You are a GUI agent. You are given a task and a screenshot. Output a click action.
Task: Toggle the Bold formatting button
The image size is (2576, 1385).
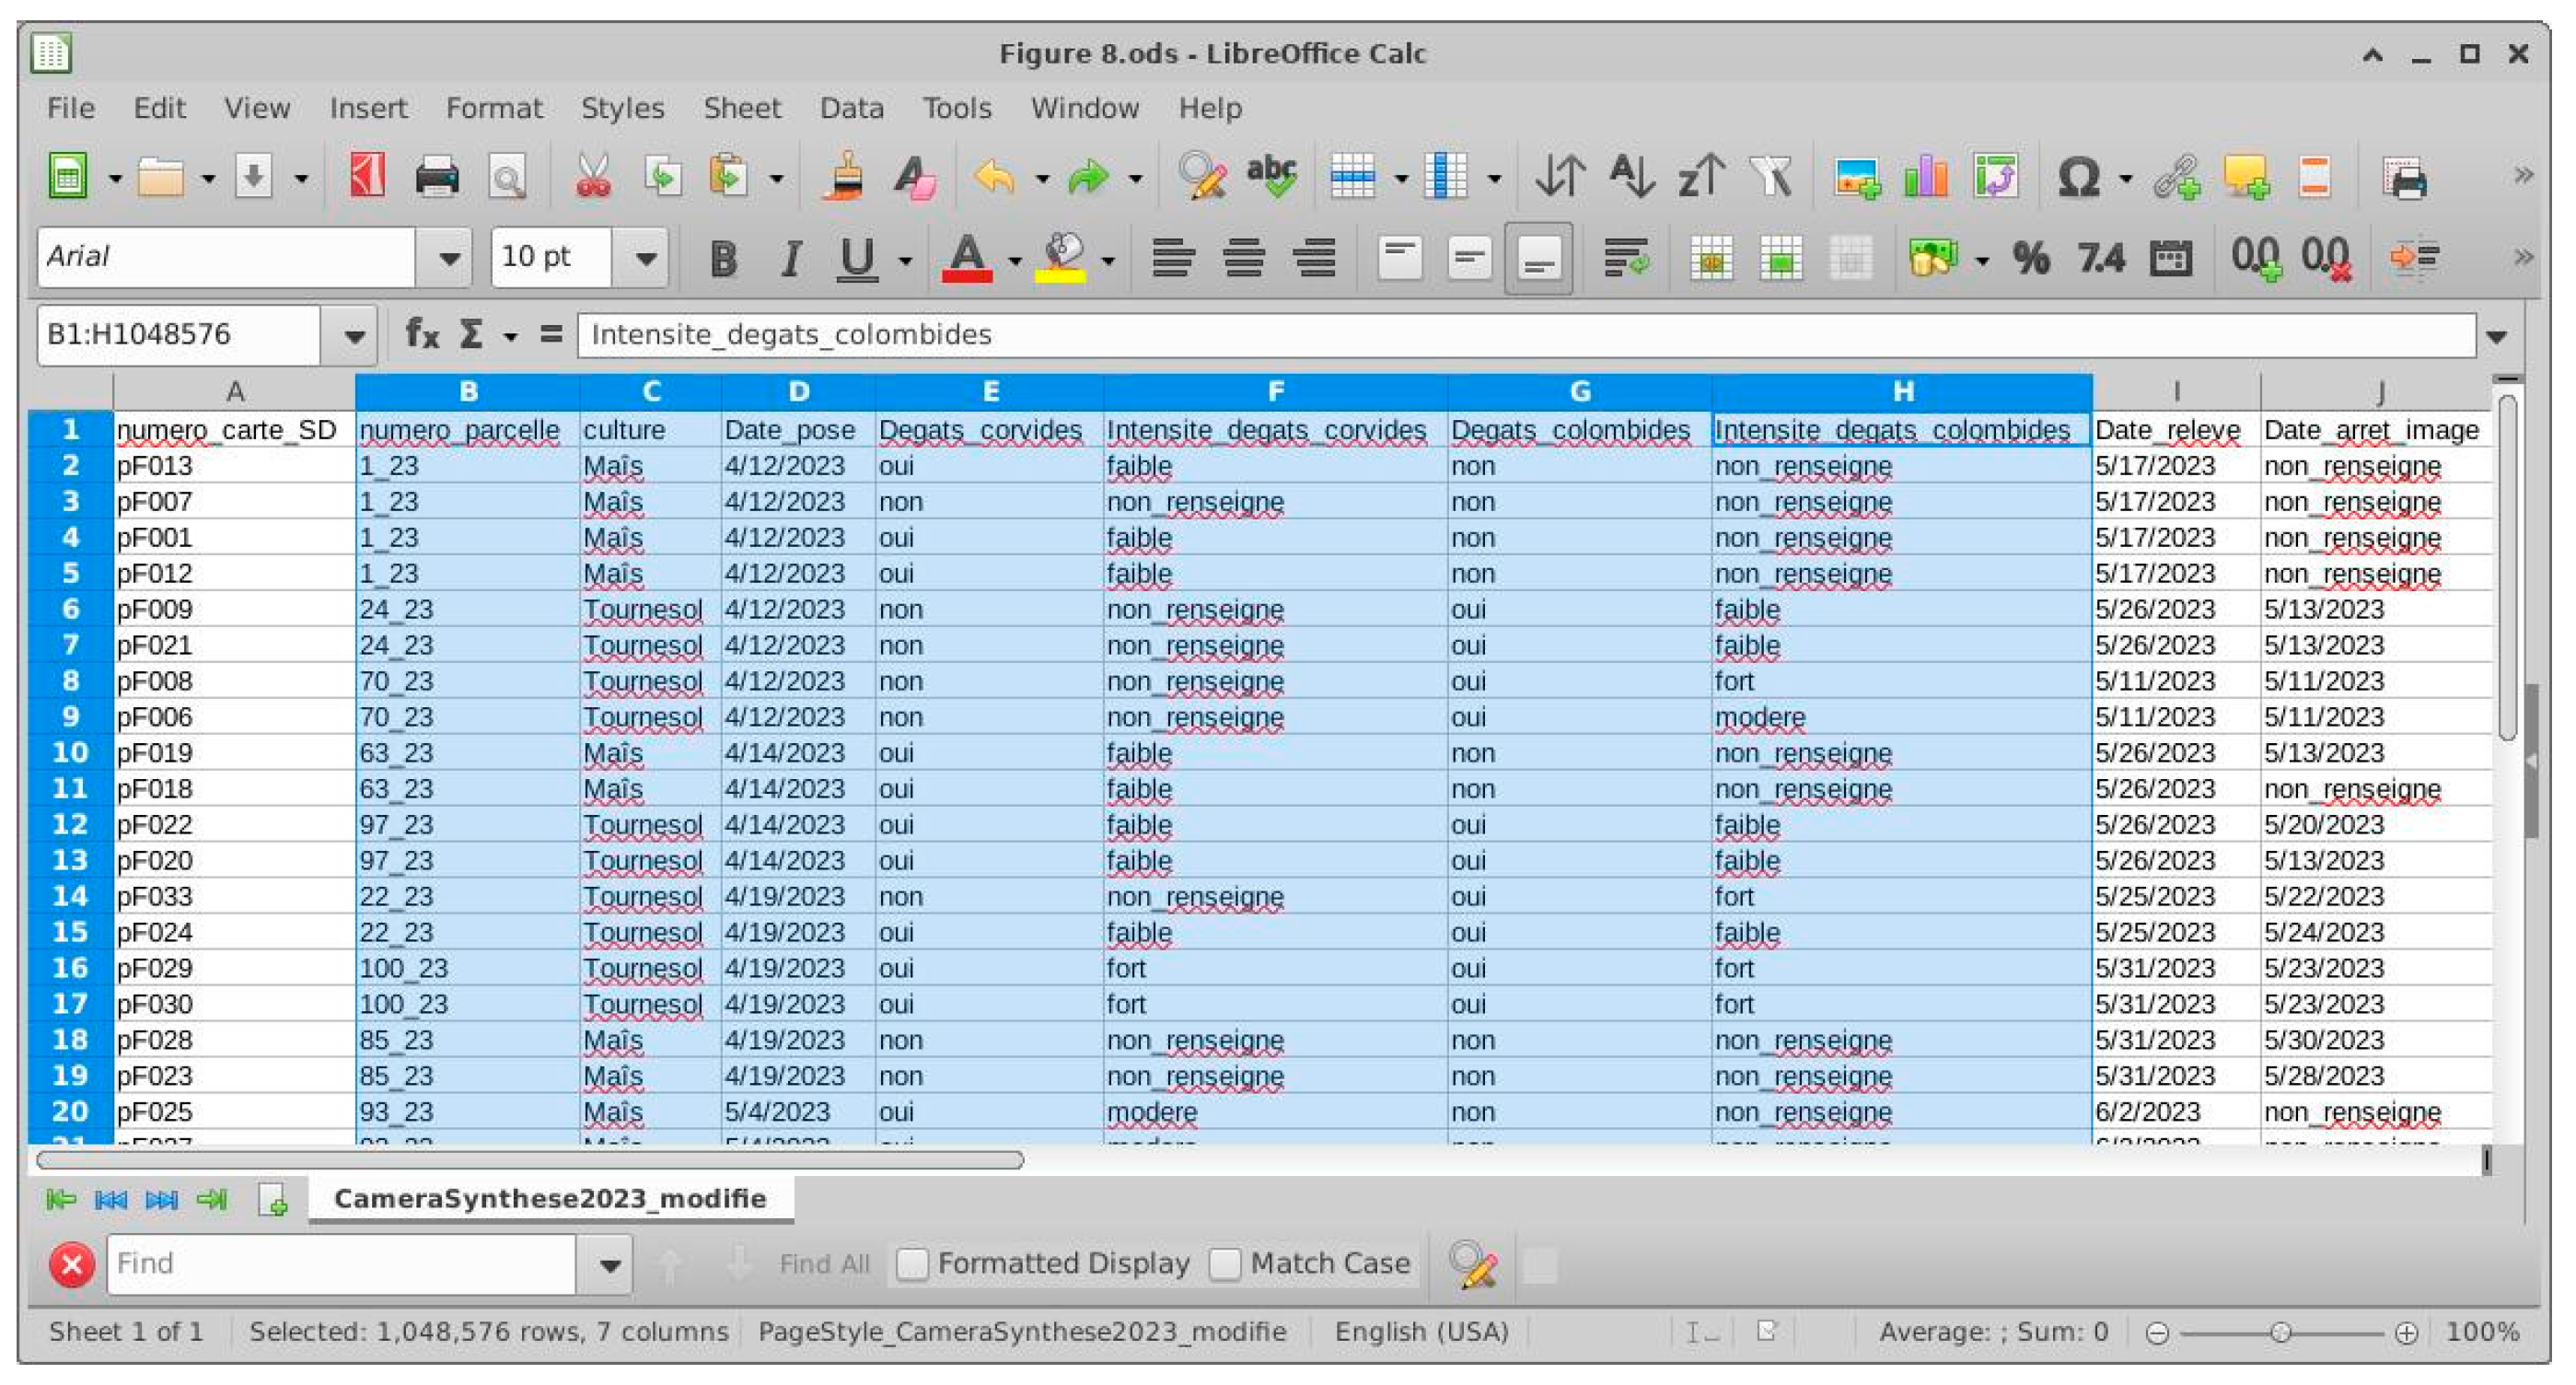(723, 259)
